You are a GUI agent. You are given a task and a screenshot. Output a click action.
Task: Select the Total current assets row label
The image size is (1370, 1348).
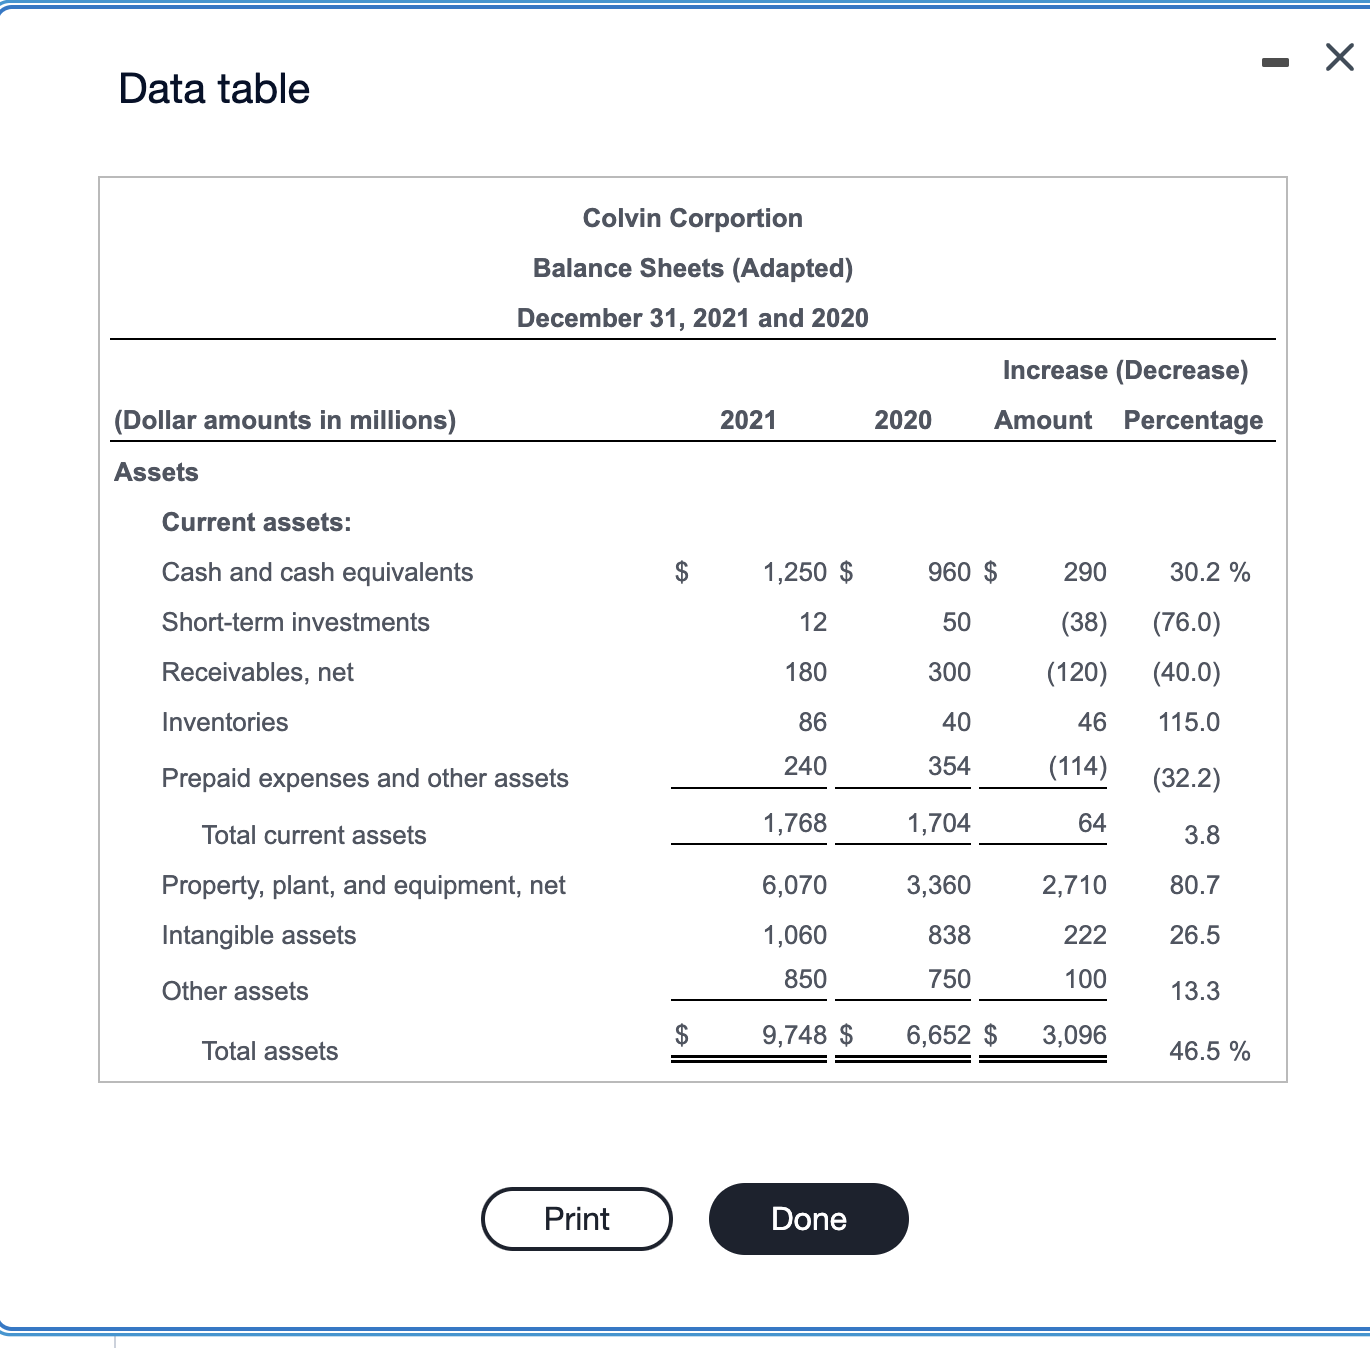click(x=314, y=835)
